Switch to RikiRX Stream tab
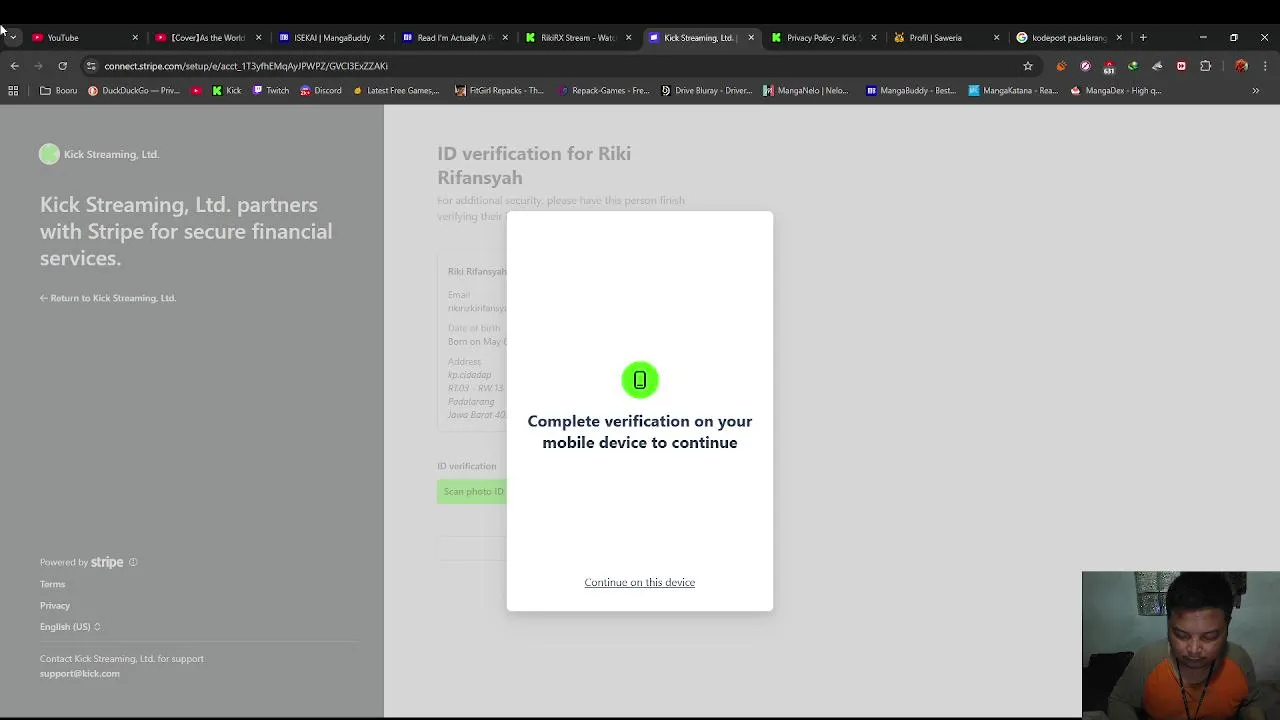 (x=578, y=38)
